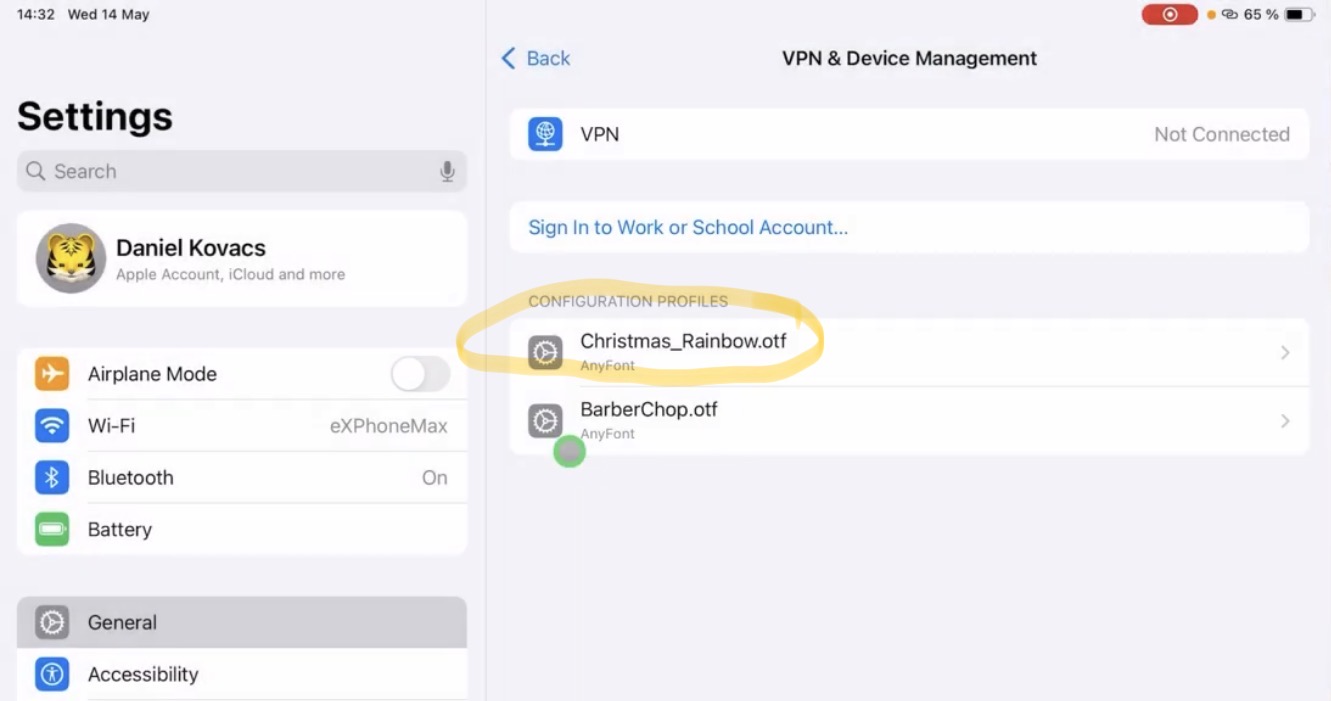Viewport: 1331px width, 701px height.
Task: Open Sign In to Work or School Account
Action: tap(688, 227)
